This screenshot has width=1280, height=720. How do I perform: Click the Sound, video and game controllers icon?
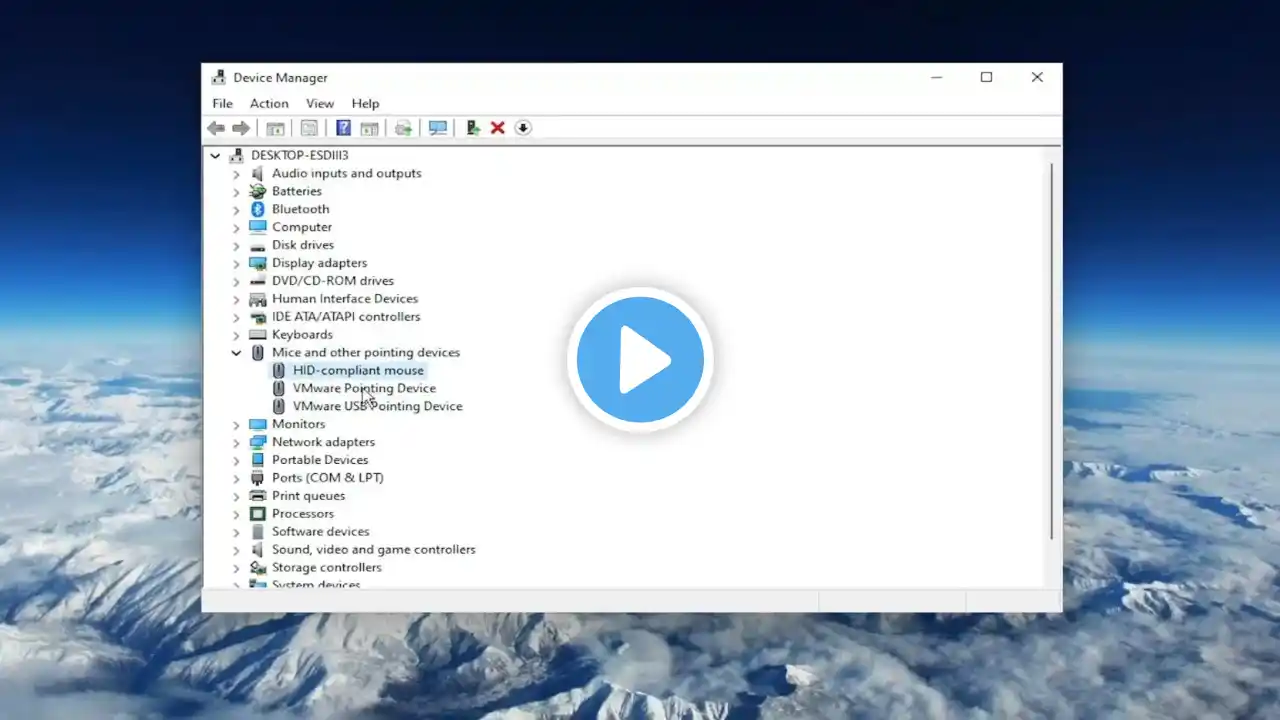click(x=258, y=550)
